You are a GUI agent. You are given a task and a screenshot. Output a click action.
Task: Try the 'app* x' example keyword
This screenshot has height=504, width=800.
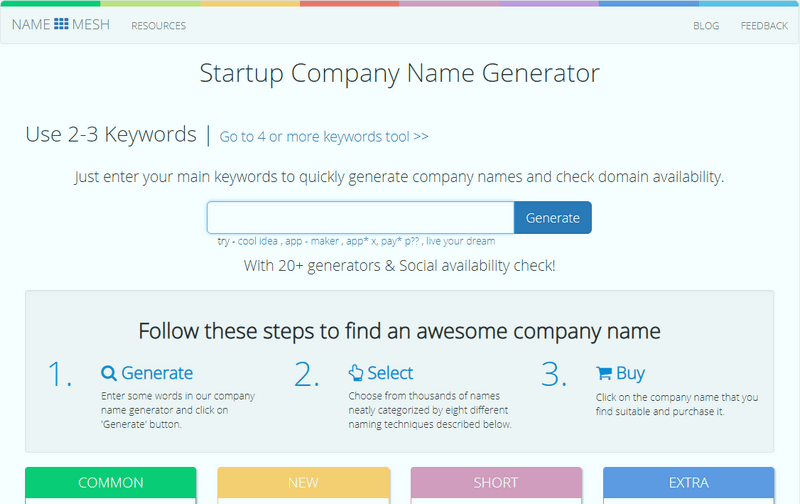point(361,241)
